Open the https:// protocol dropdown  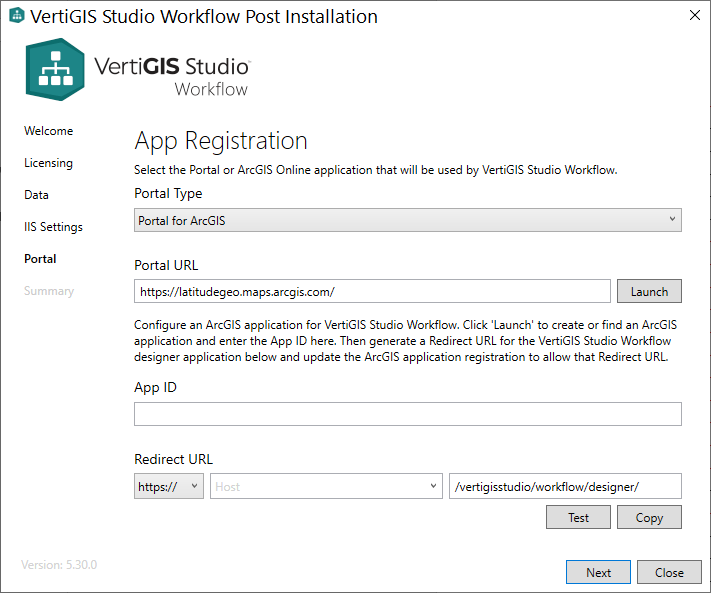click(169, 486)
